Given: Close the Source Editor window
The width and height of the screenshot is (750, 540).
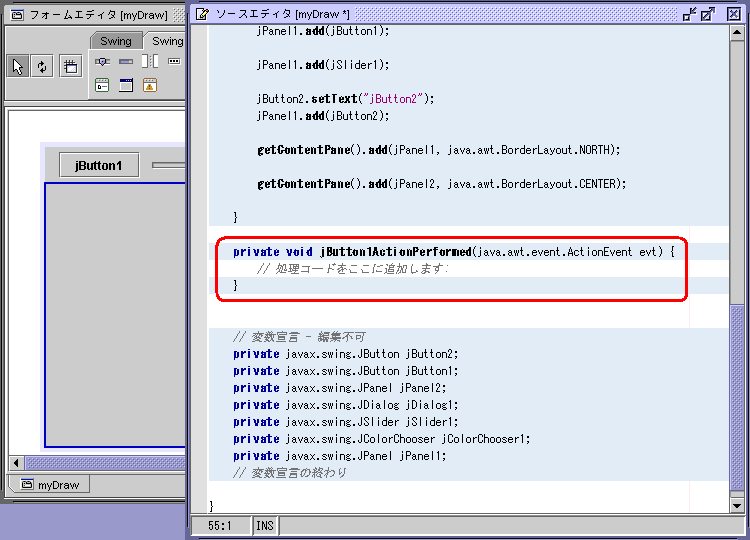Looking at the screenshot, I should coord(734,14).
